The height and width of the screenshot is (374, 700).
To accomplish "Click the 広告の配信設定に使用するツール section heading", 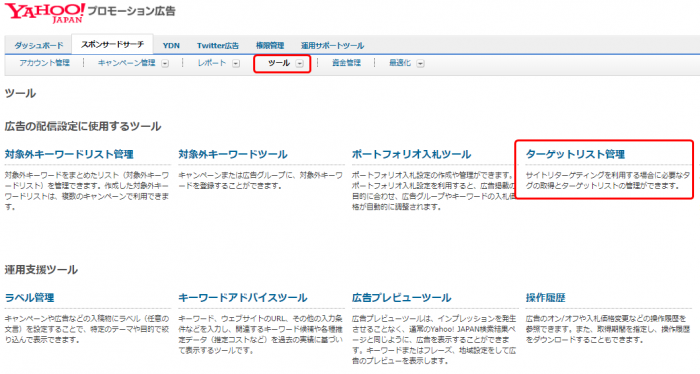I will pyautogui.click(x=83, y=126).
